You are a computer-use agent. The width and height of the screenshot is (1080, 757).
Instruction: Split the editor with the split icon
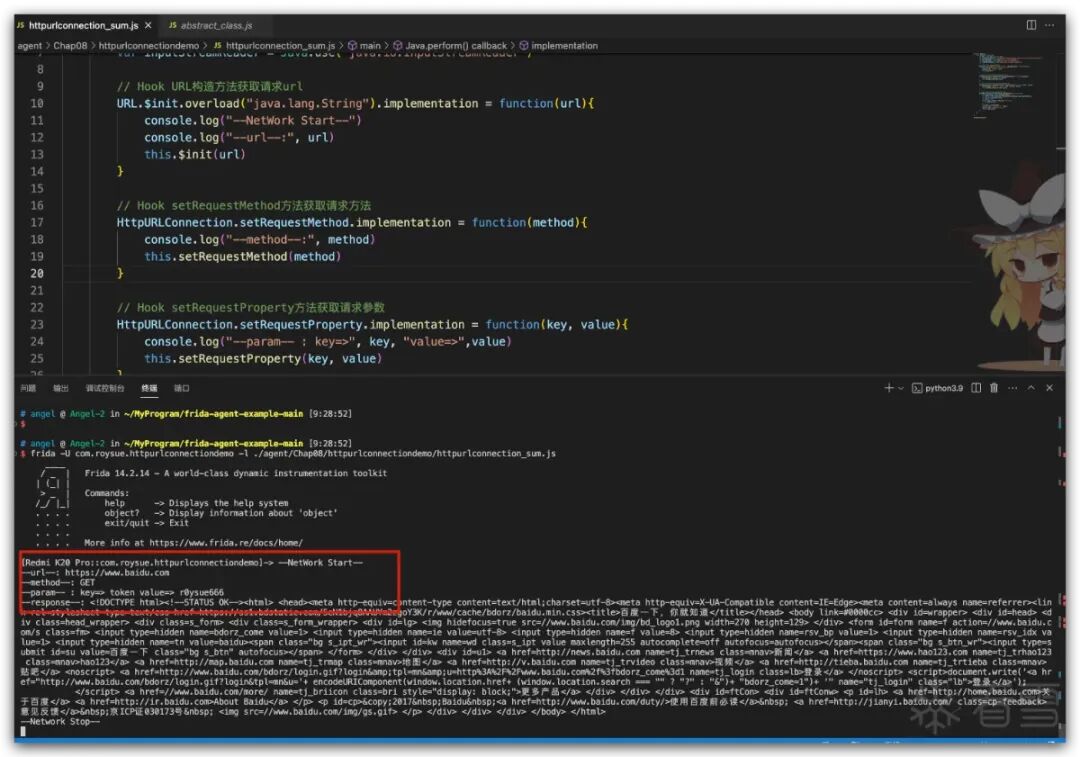1031,25
